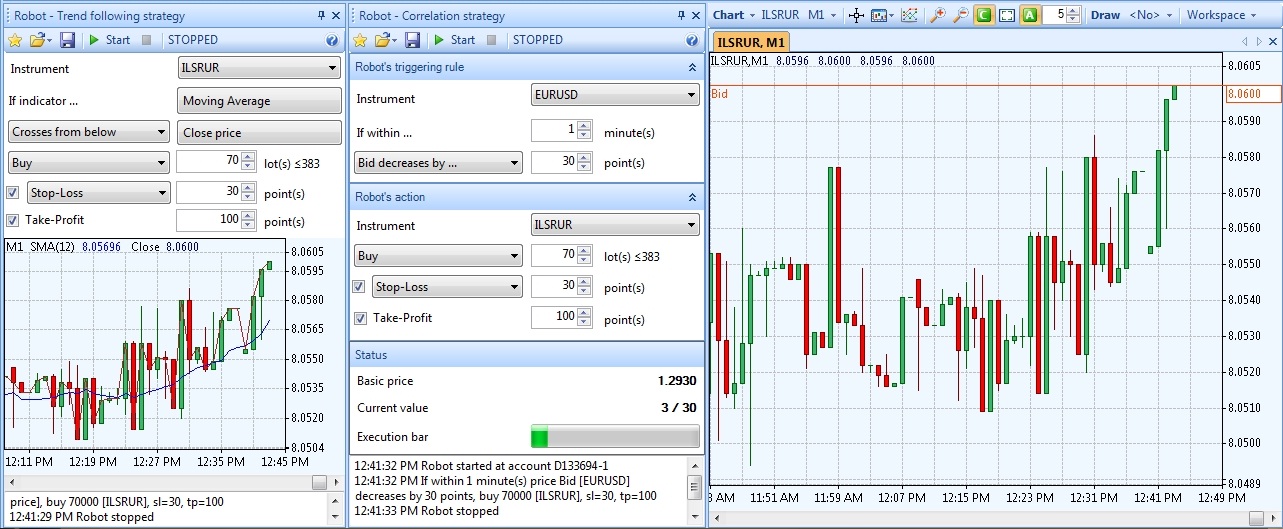Toggle the green 'A' button in the chart toolbar
The height and width of the screenshot is (529, 1283).
[x=1029, y=15]
